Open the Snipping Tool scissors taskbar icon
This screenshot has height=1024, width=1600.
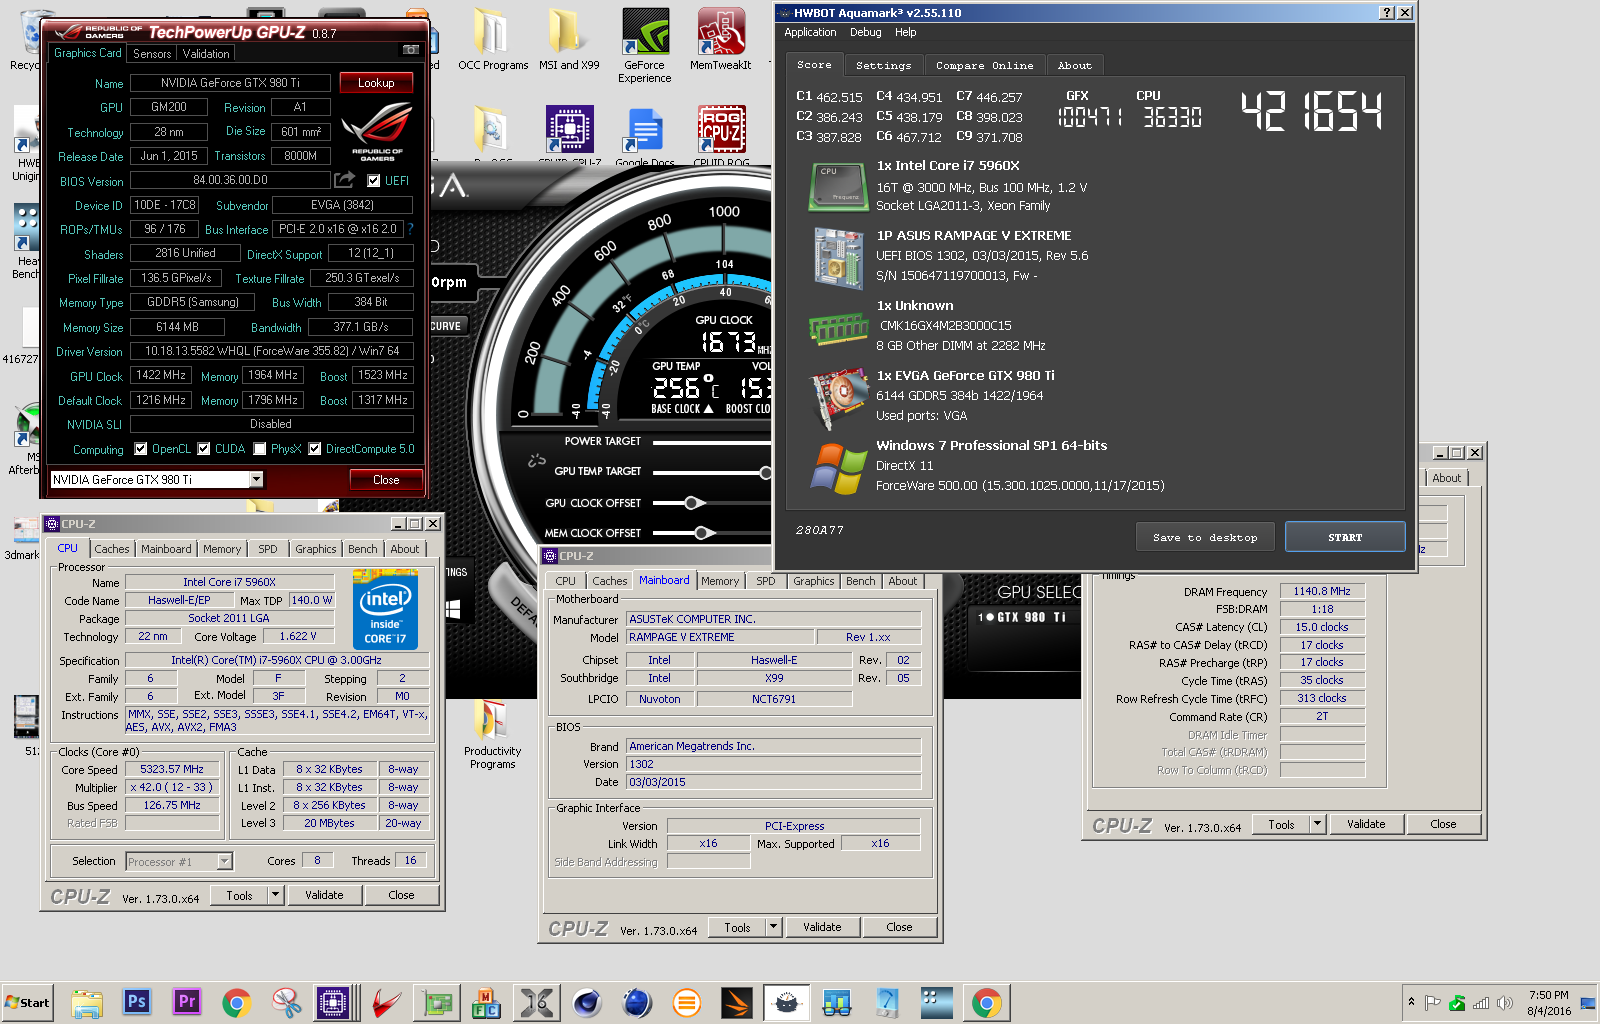[287, 1002]
